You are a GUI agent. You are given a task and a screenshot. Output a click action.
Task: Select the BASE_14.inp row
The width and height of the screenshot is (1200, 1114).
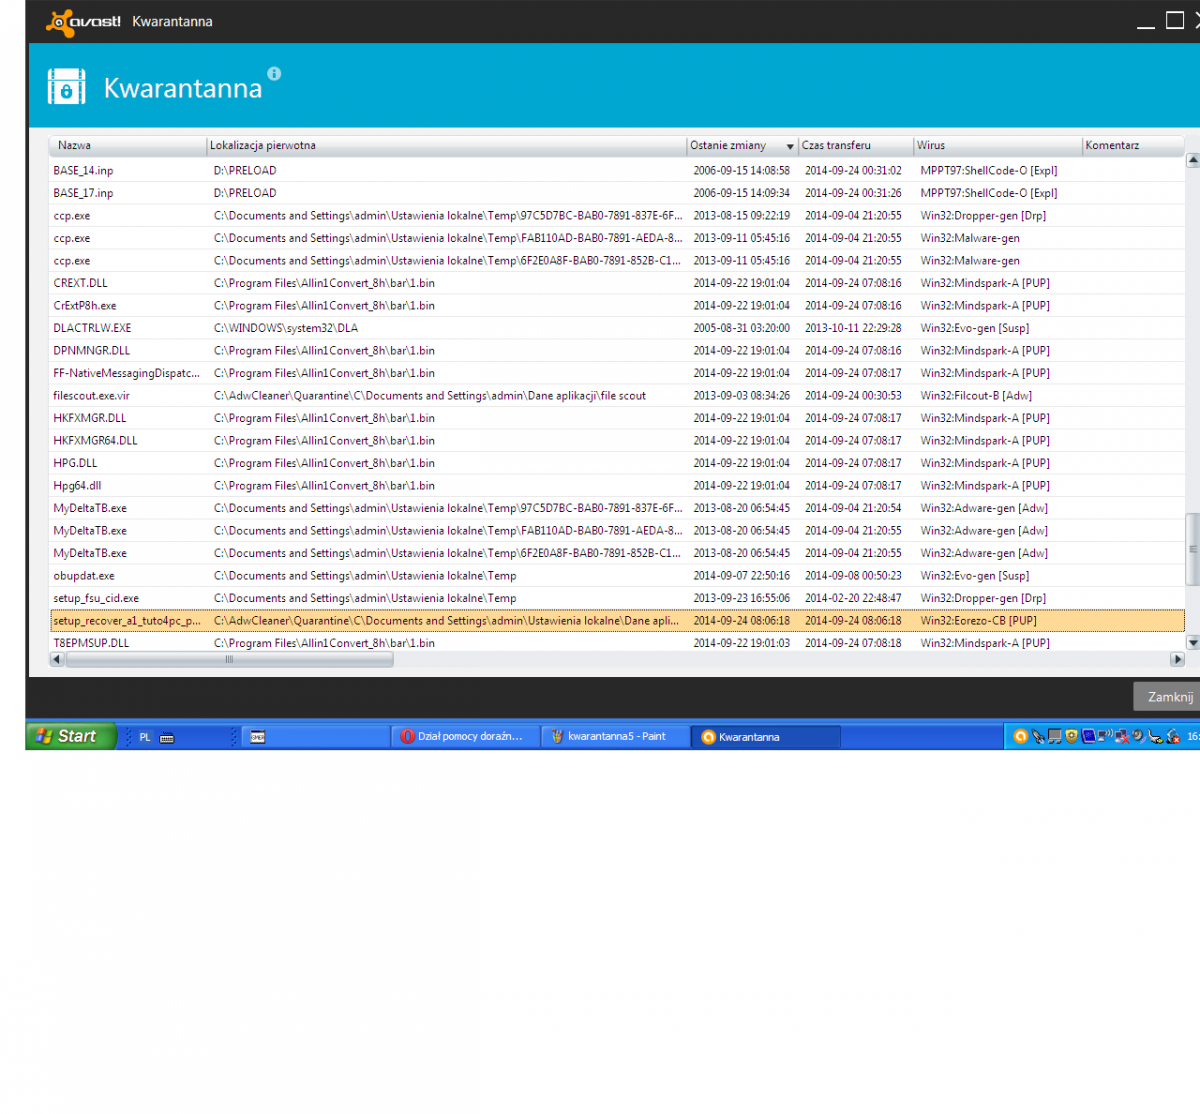617,171
